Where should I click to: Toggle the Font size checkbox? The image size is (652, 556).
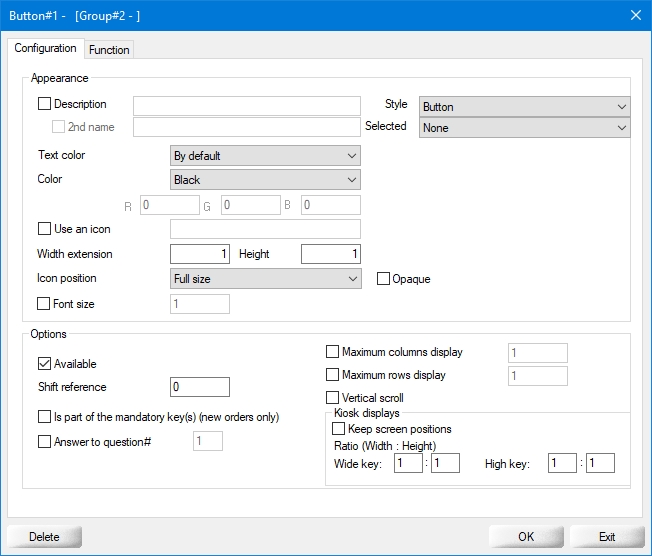pyautogui.click(x=44, y=304)
